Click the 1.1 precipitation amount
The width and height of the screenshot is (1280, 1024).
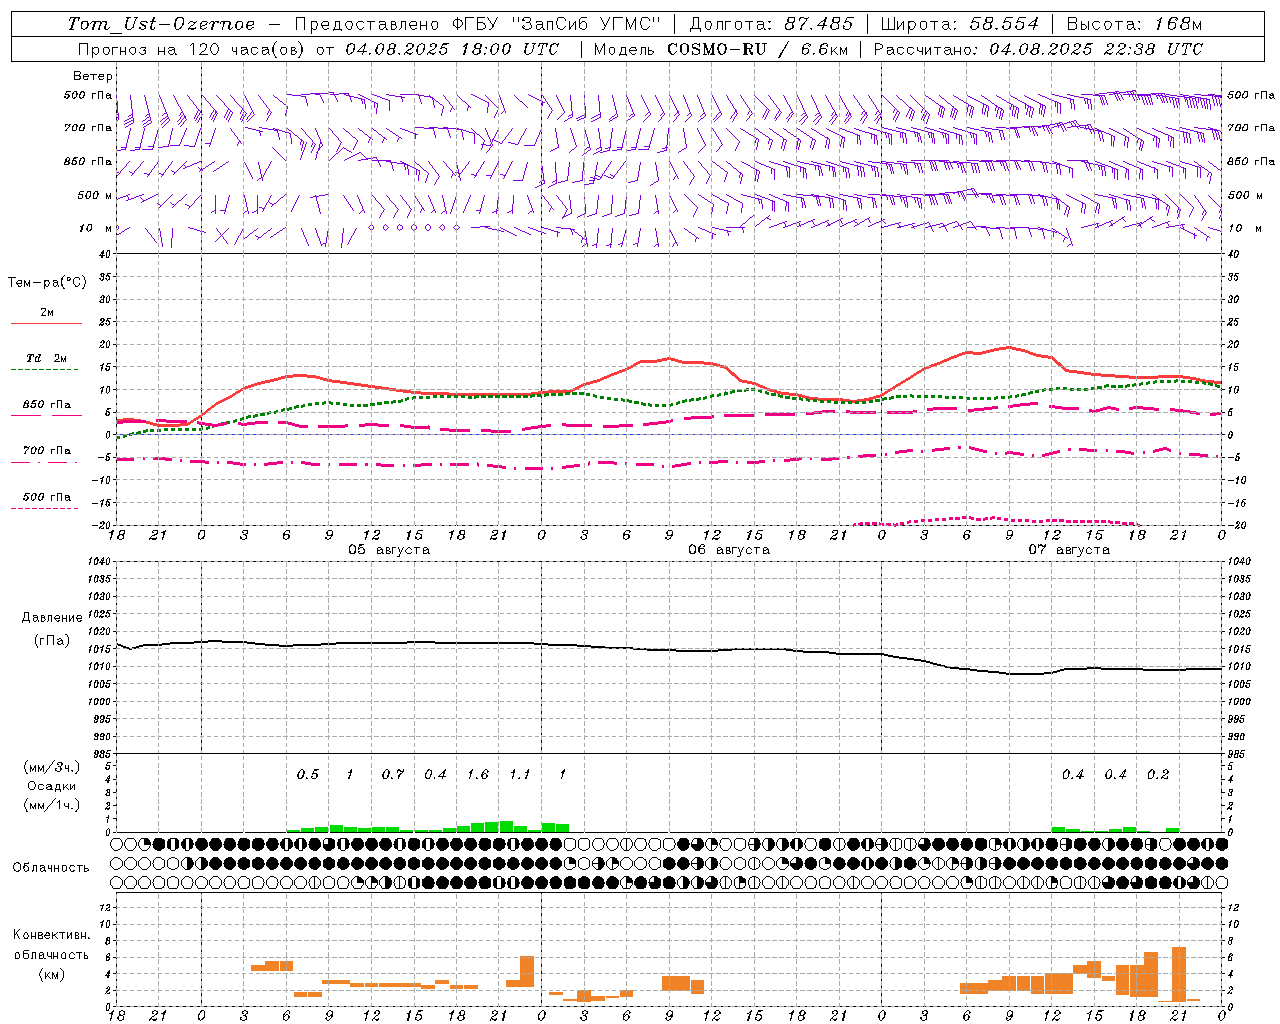[x=520, y=774]
